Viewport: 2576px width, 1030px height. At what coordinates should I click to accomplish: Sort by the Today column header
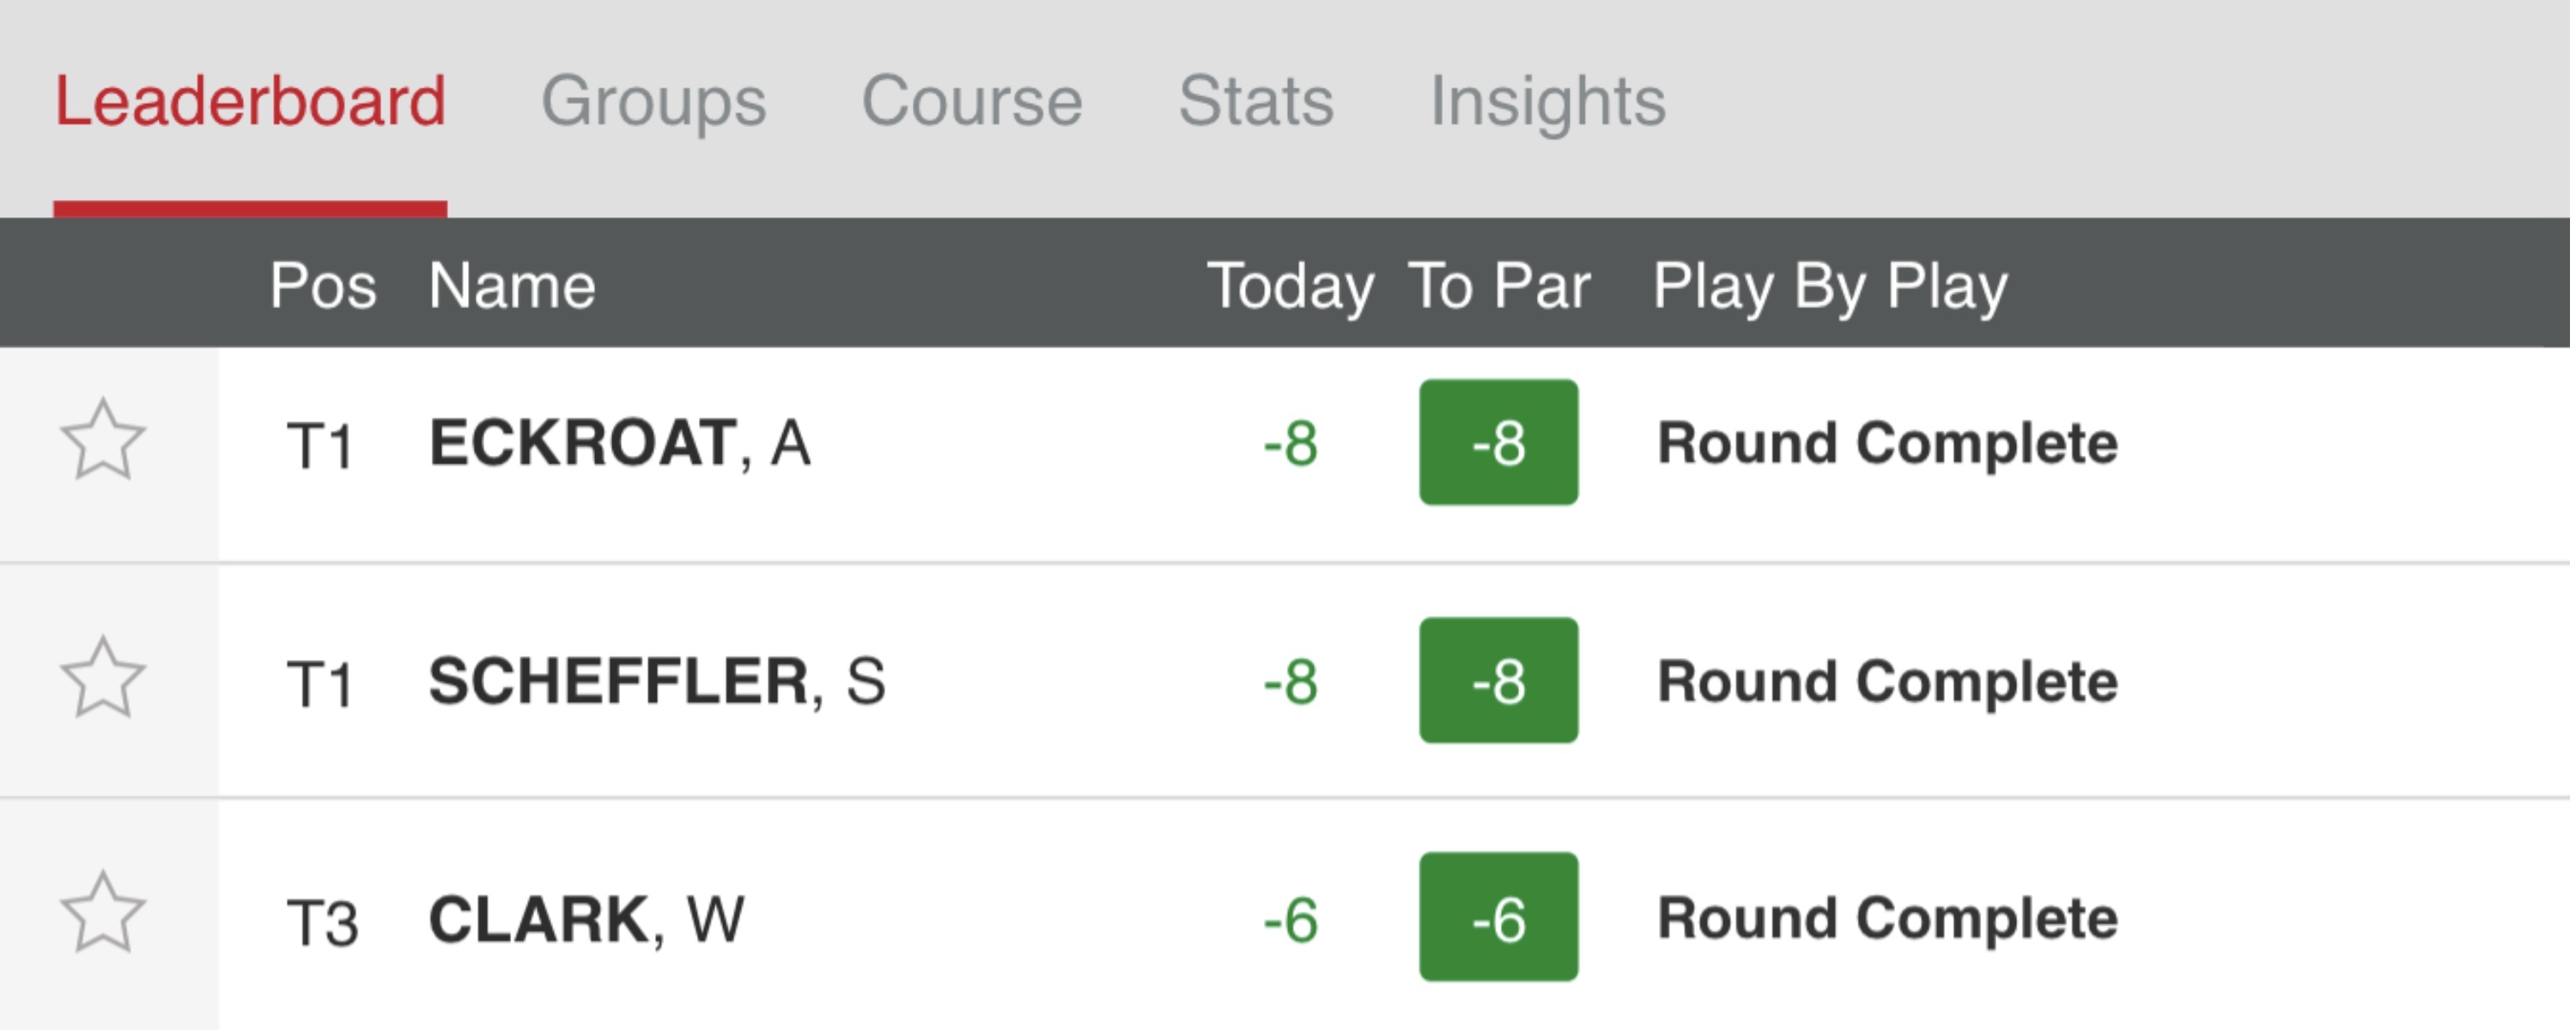point(1289,286)
